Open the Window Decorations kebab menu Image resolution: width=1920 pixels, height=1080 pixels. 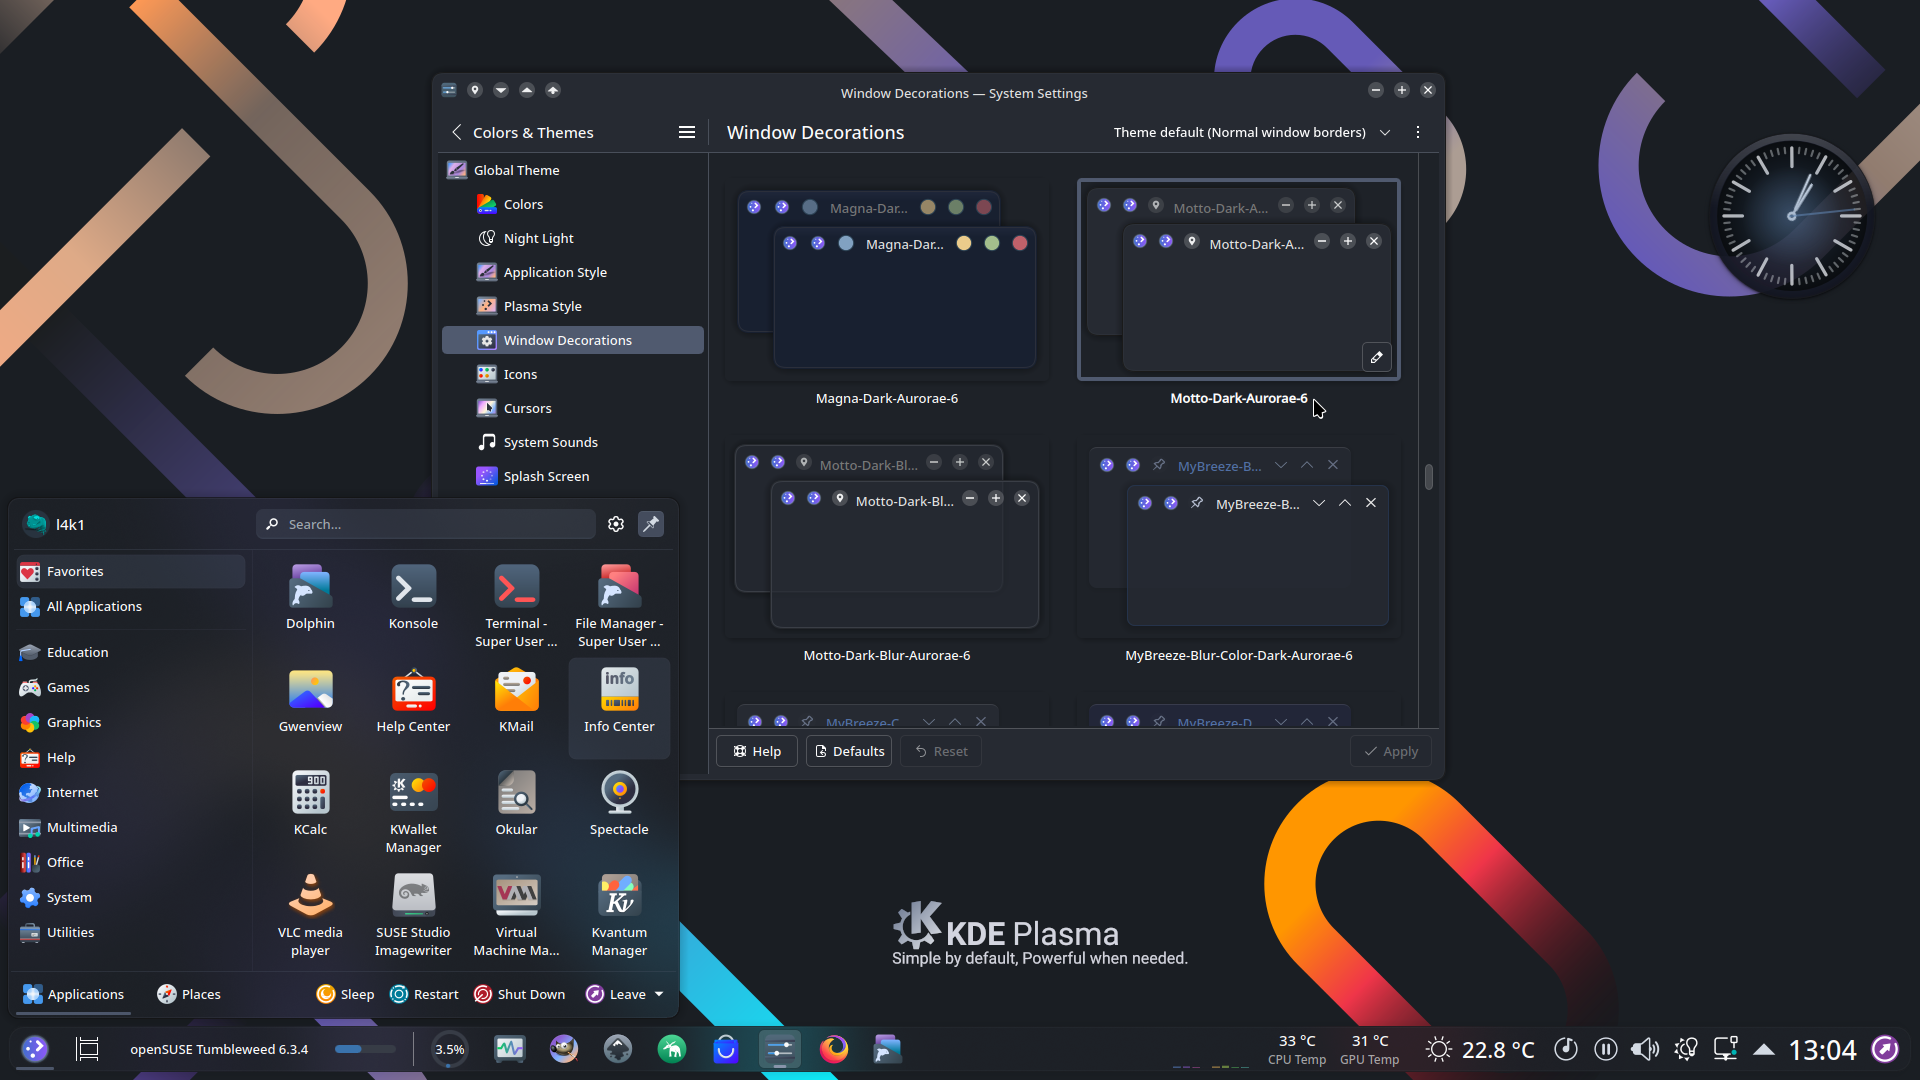click(1418, 132)
